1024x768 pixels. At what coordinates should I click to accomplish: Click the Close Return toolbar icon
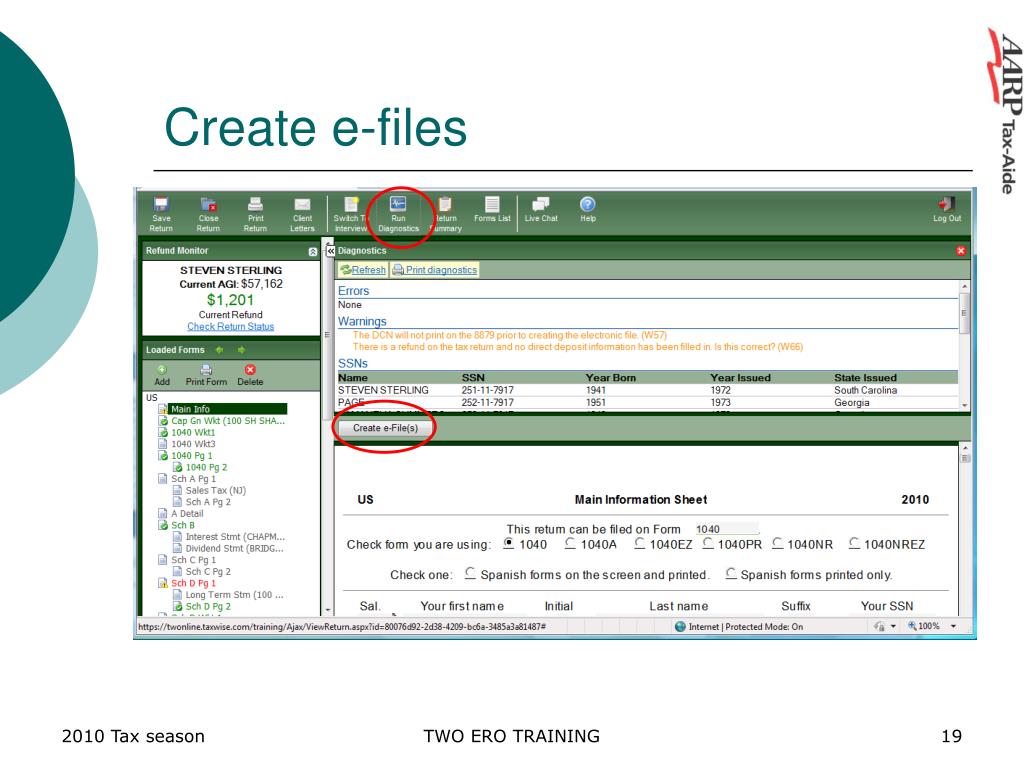coord(208,214)
